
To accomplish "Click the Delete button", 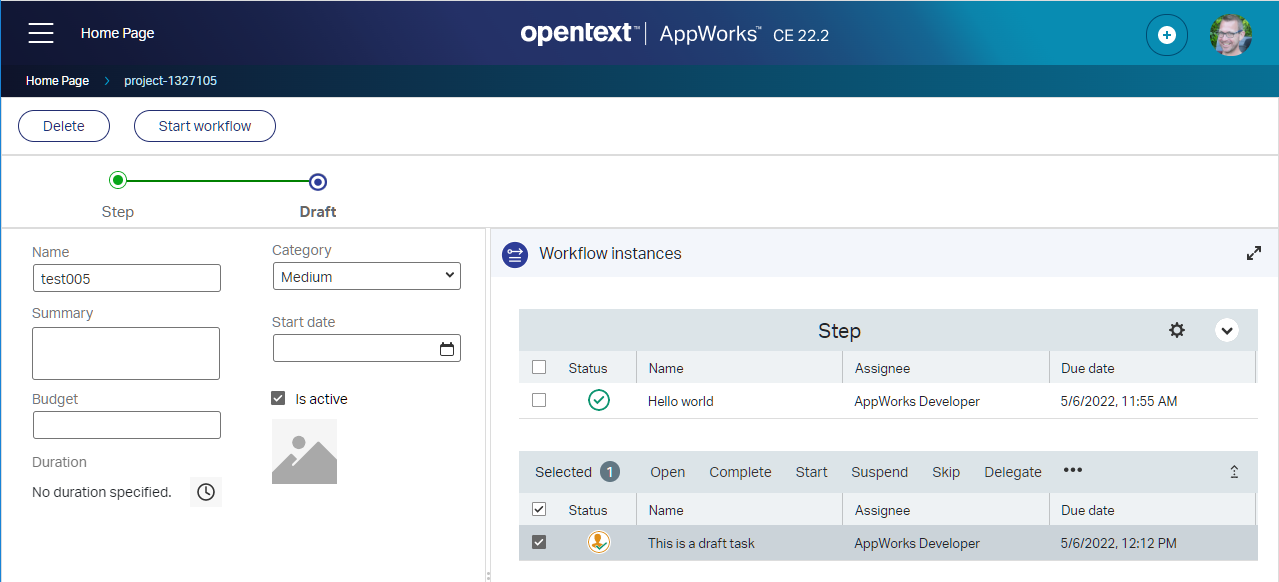I will [64, 126].
